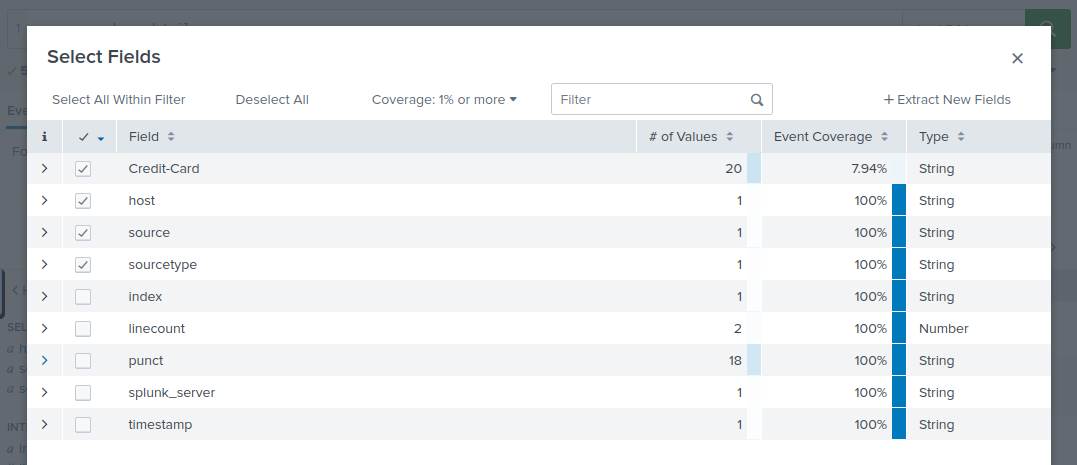Open the checkmark selection dropdown in header
Viewport: 1077px width, 465px height.
point(100,138)
